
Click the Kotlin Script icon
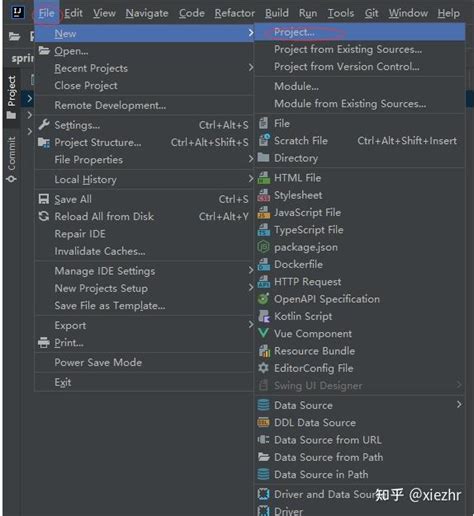(x=264, y=316)
